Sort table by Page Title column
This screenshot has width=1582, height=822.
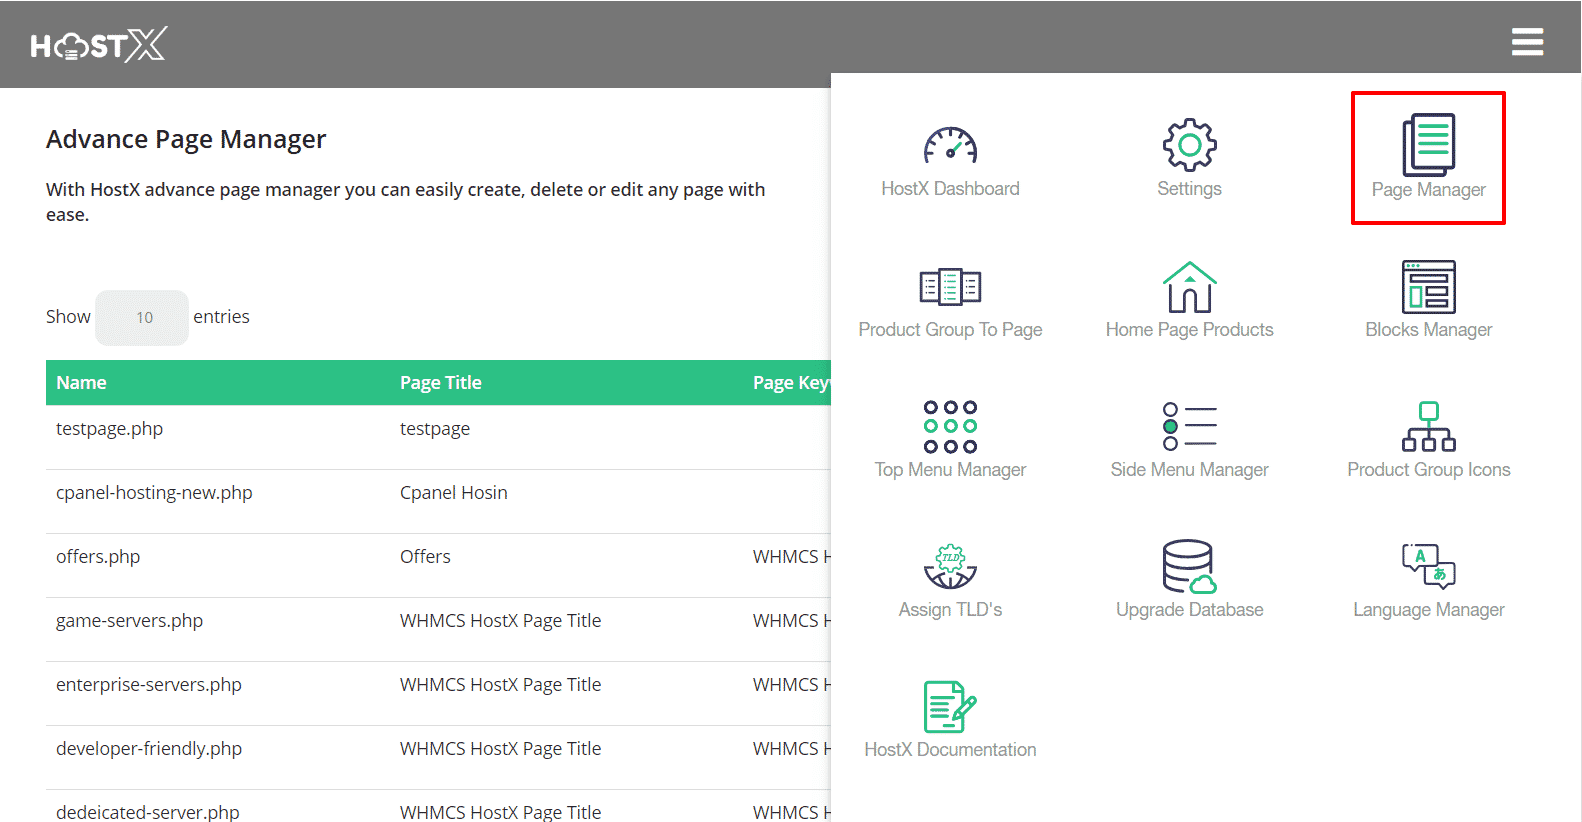(441, 383)
